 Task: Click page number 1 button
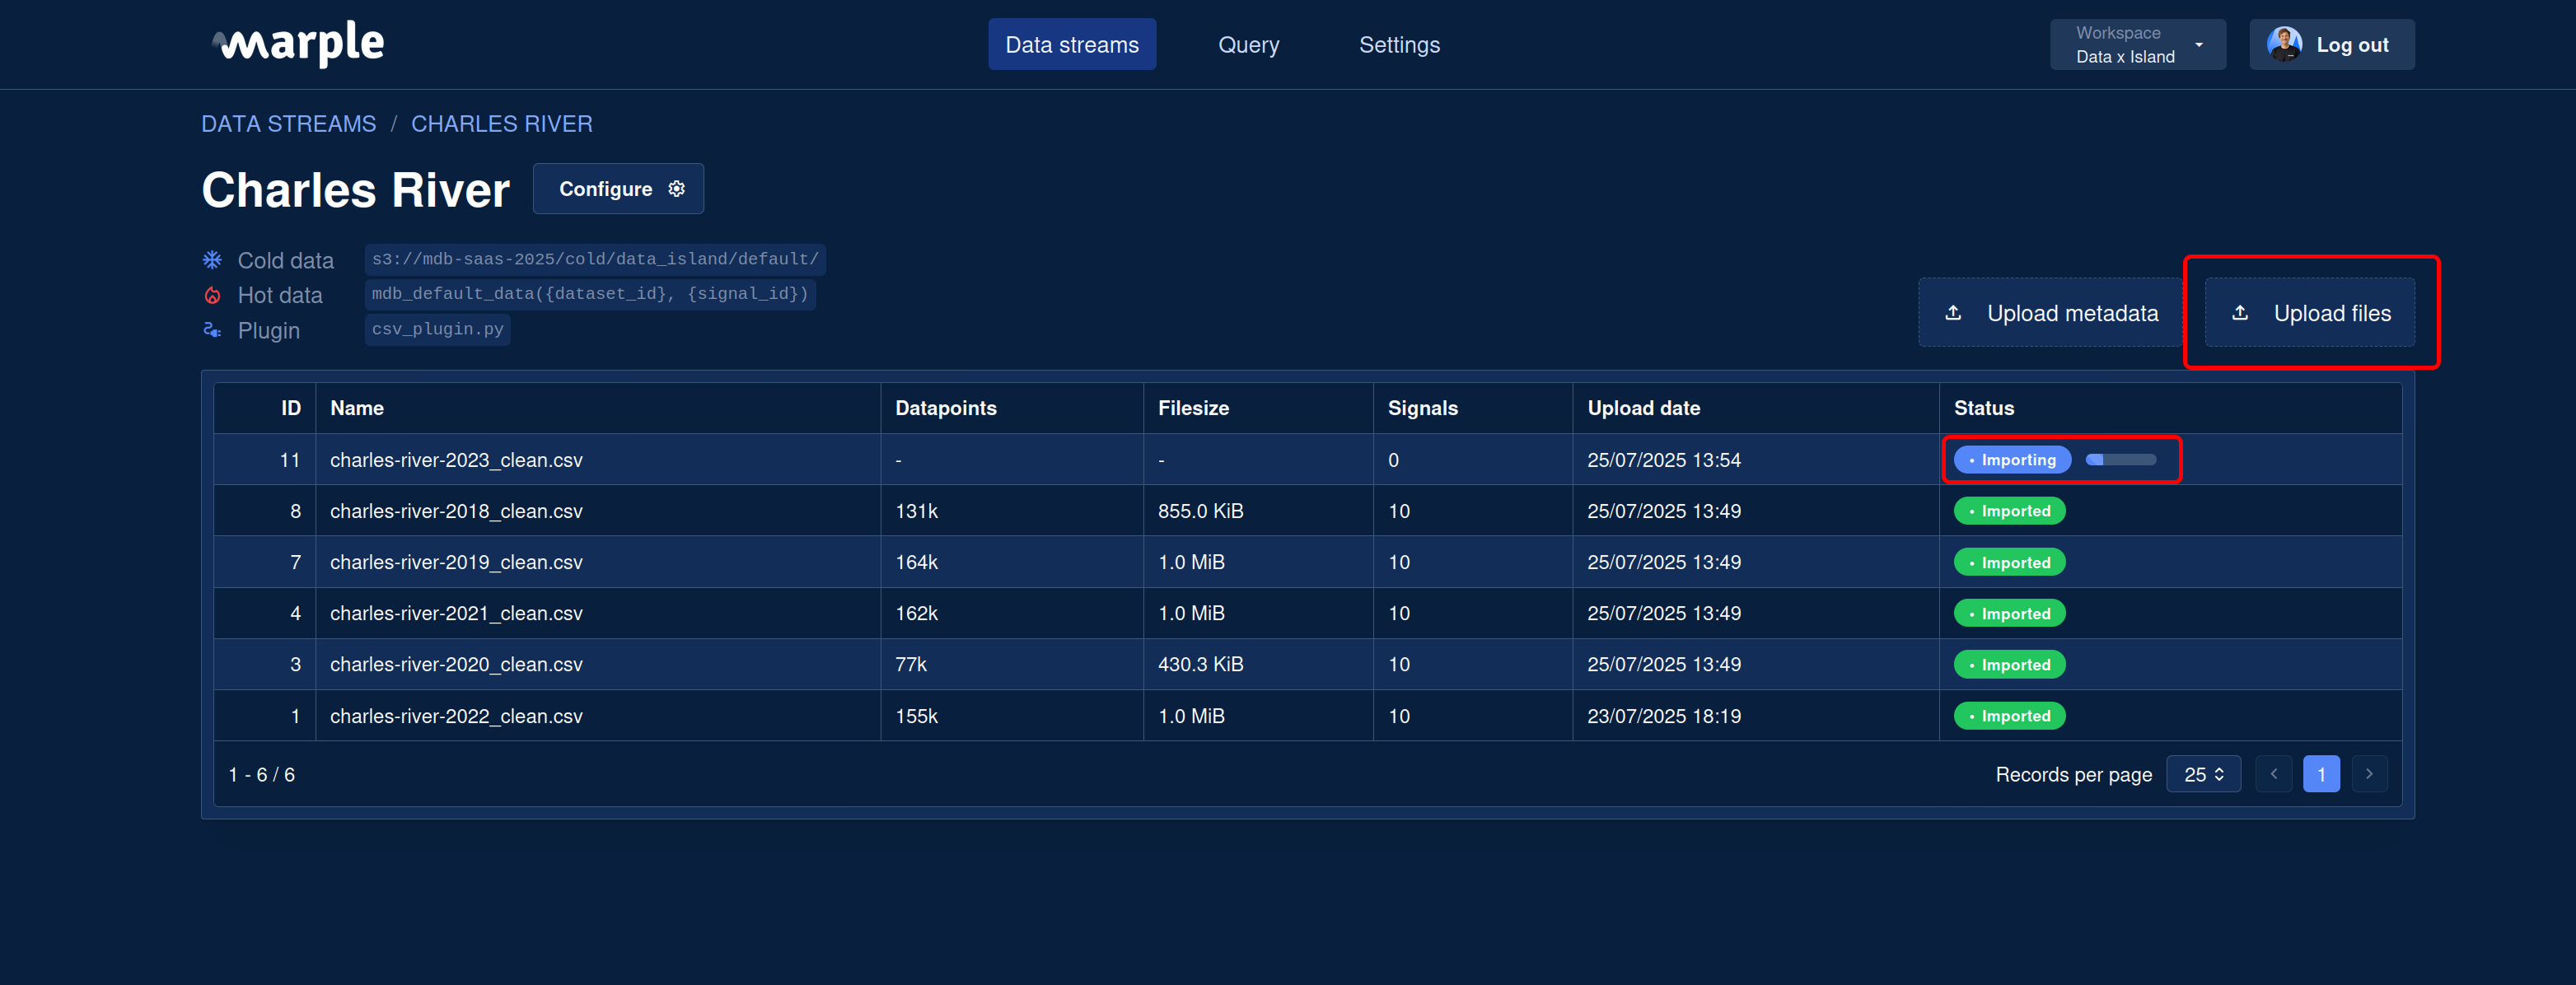coord(2321,774)
